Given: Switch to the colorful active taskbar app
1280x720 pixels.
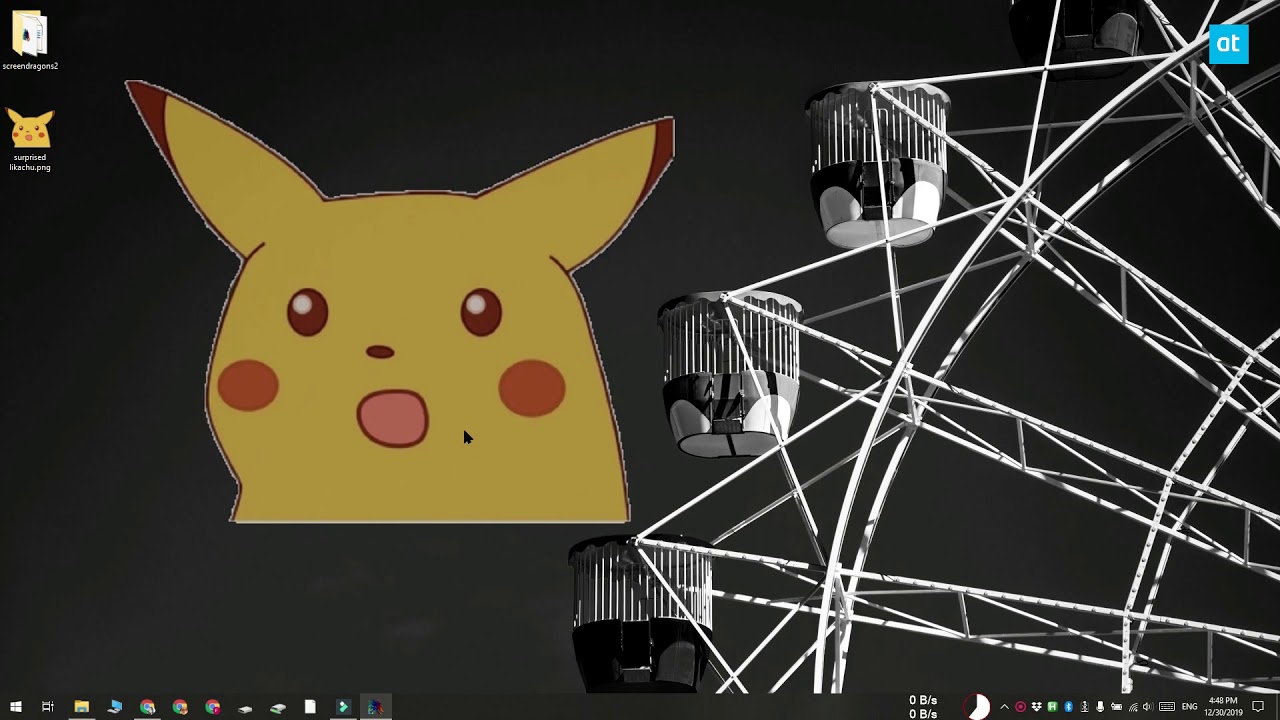Looking at the screenshot, I should point(375,707).
